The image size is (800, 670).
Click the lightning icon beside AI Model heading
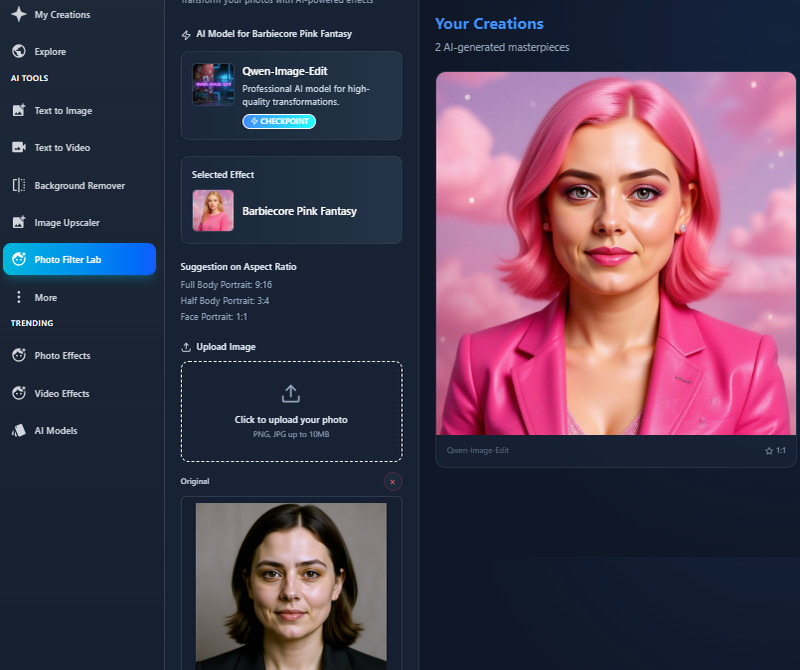click(186, 35)
